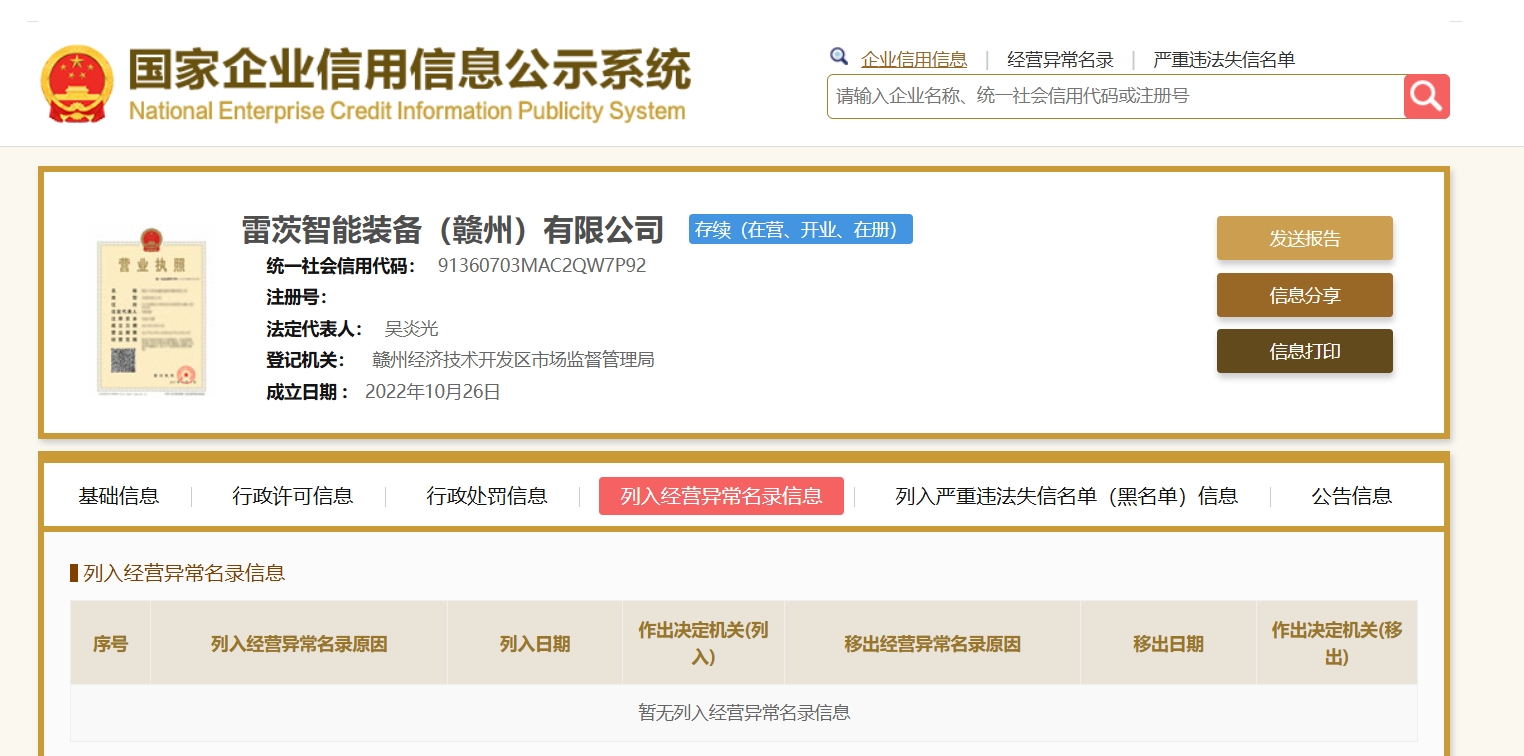Click the 暂无列入经营异常名录信息 empty-table message
This screenshot has height=756, width=1524.
tap(744, 713)
